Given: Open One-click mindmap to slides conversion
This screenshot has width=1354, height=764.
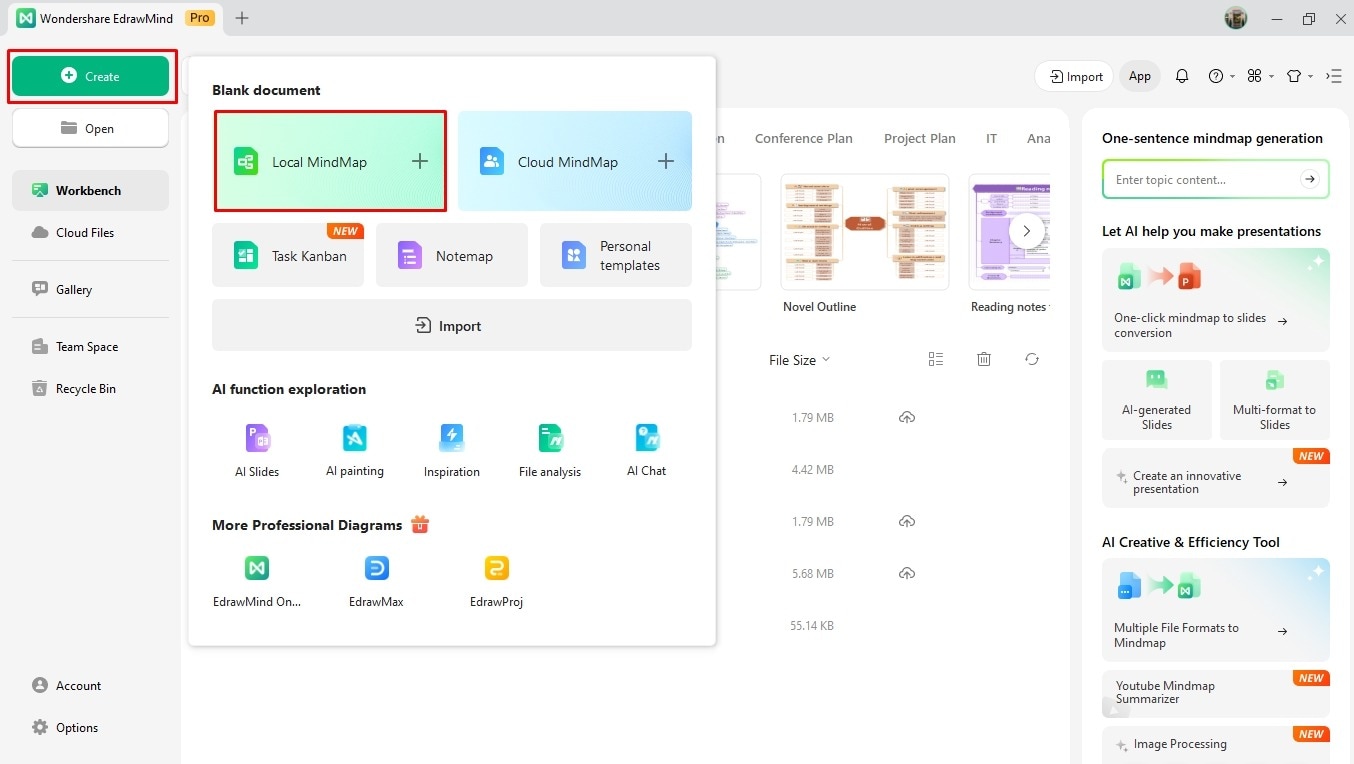Looking at the screenshot, I should [x=1216, y=299].
